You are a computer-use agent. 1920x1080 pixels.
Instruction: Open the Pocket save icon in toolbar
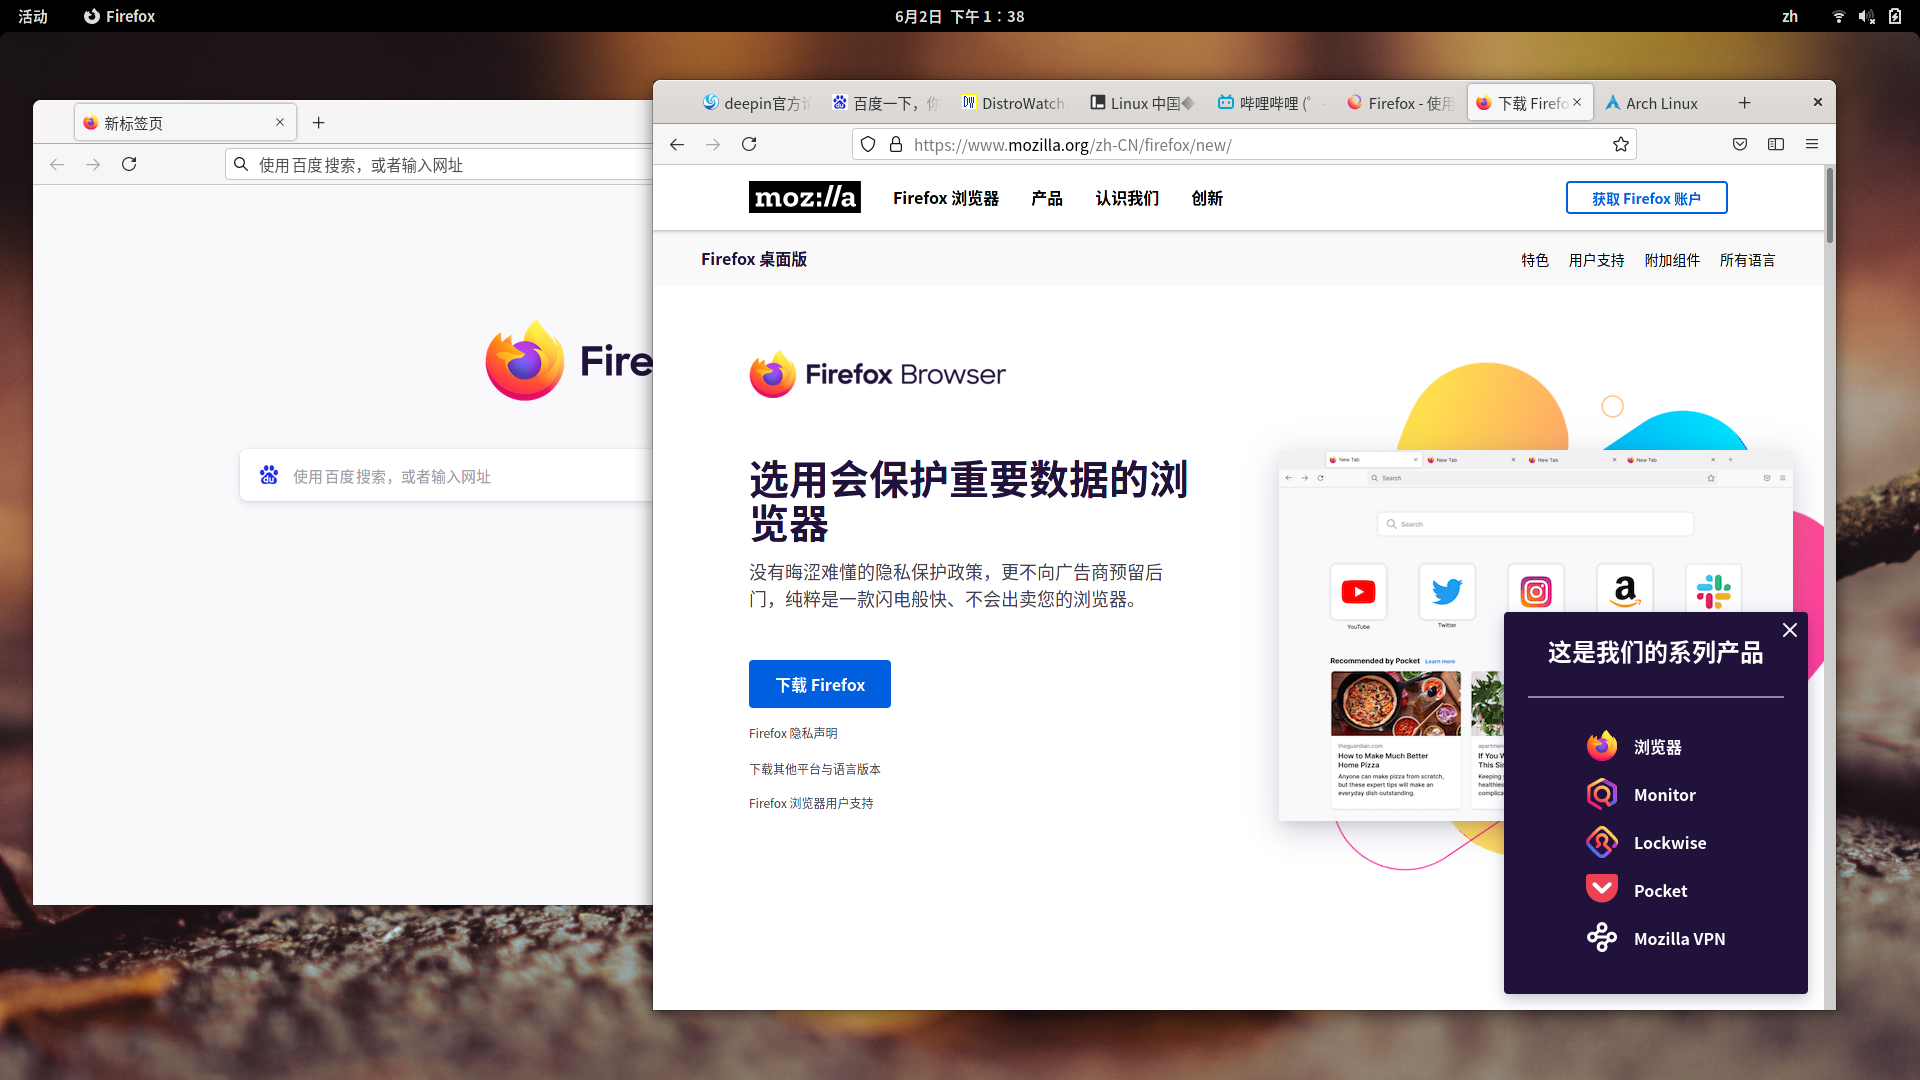pyautogui.click(x=1740, y=145)
